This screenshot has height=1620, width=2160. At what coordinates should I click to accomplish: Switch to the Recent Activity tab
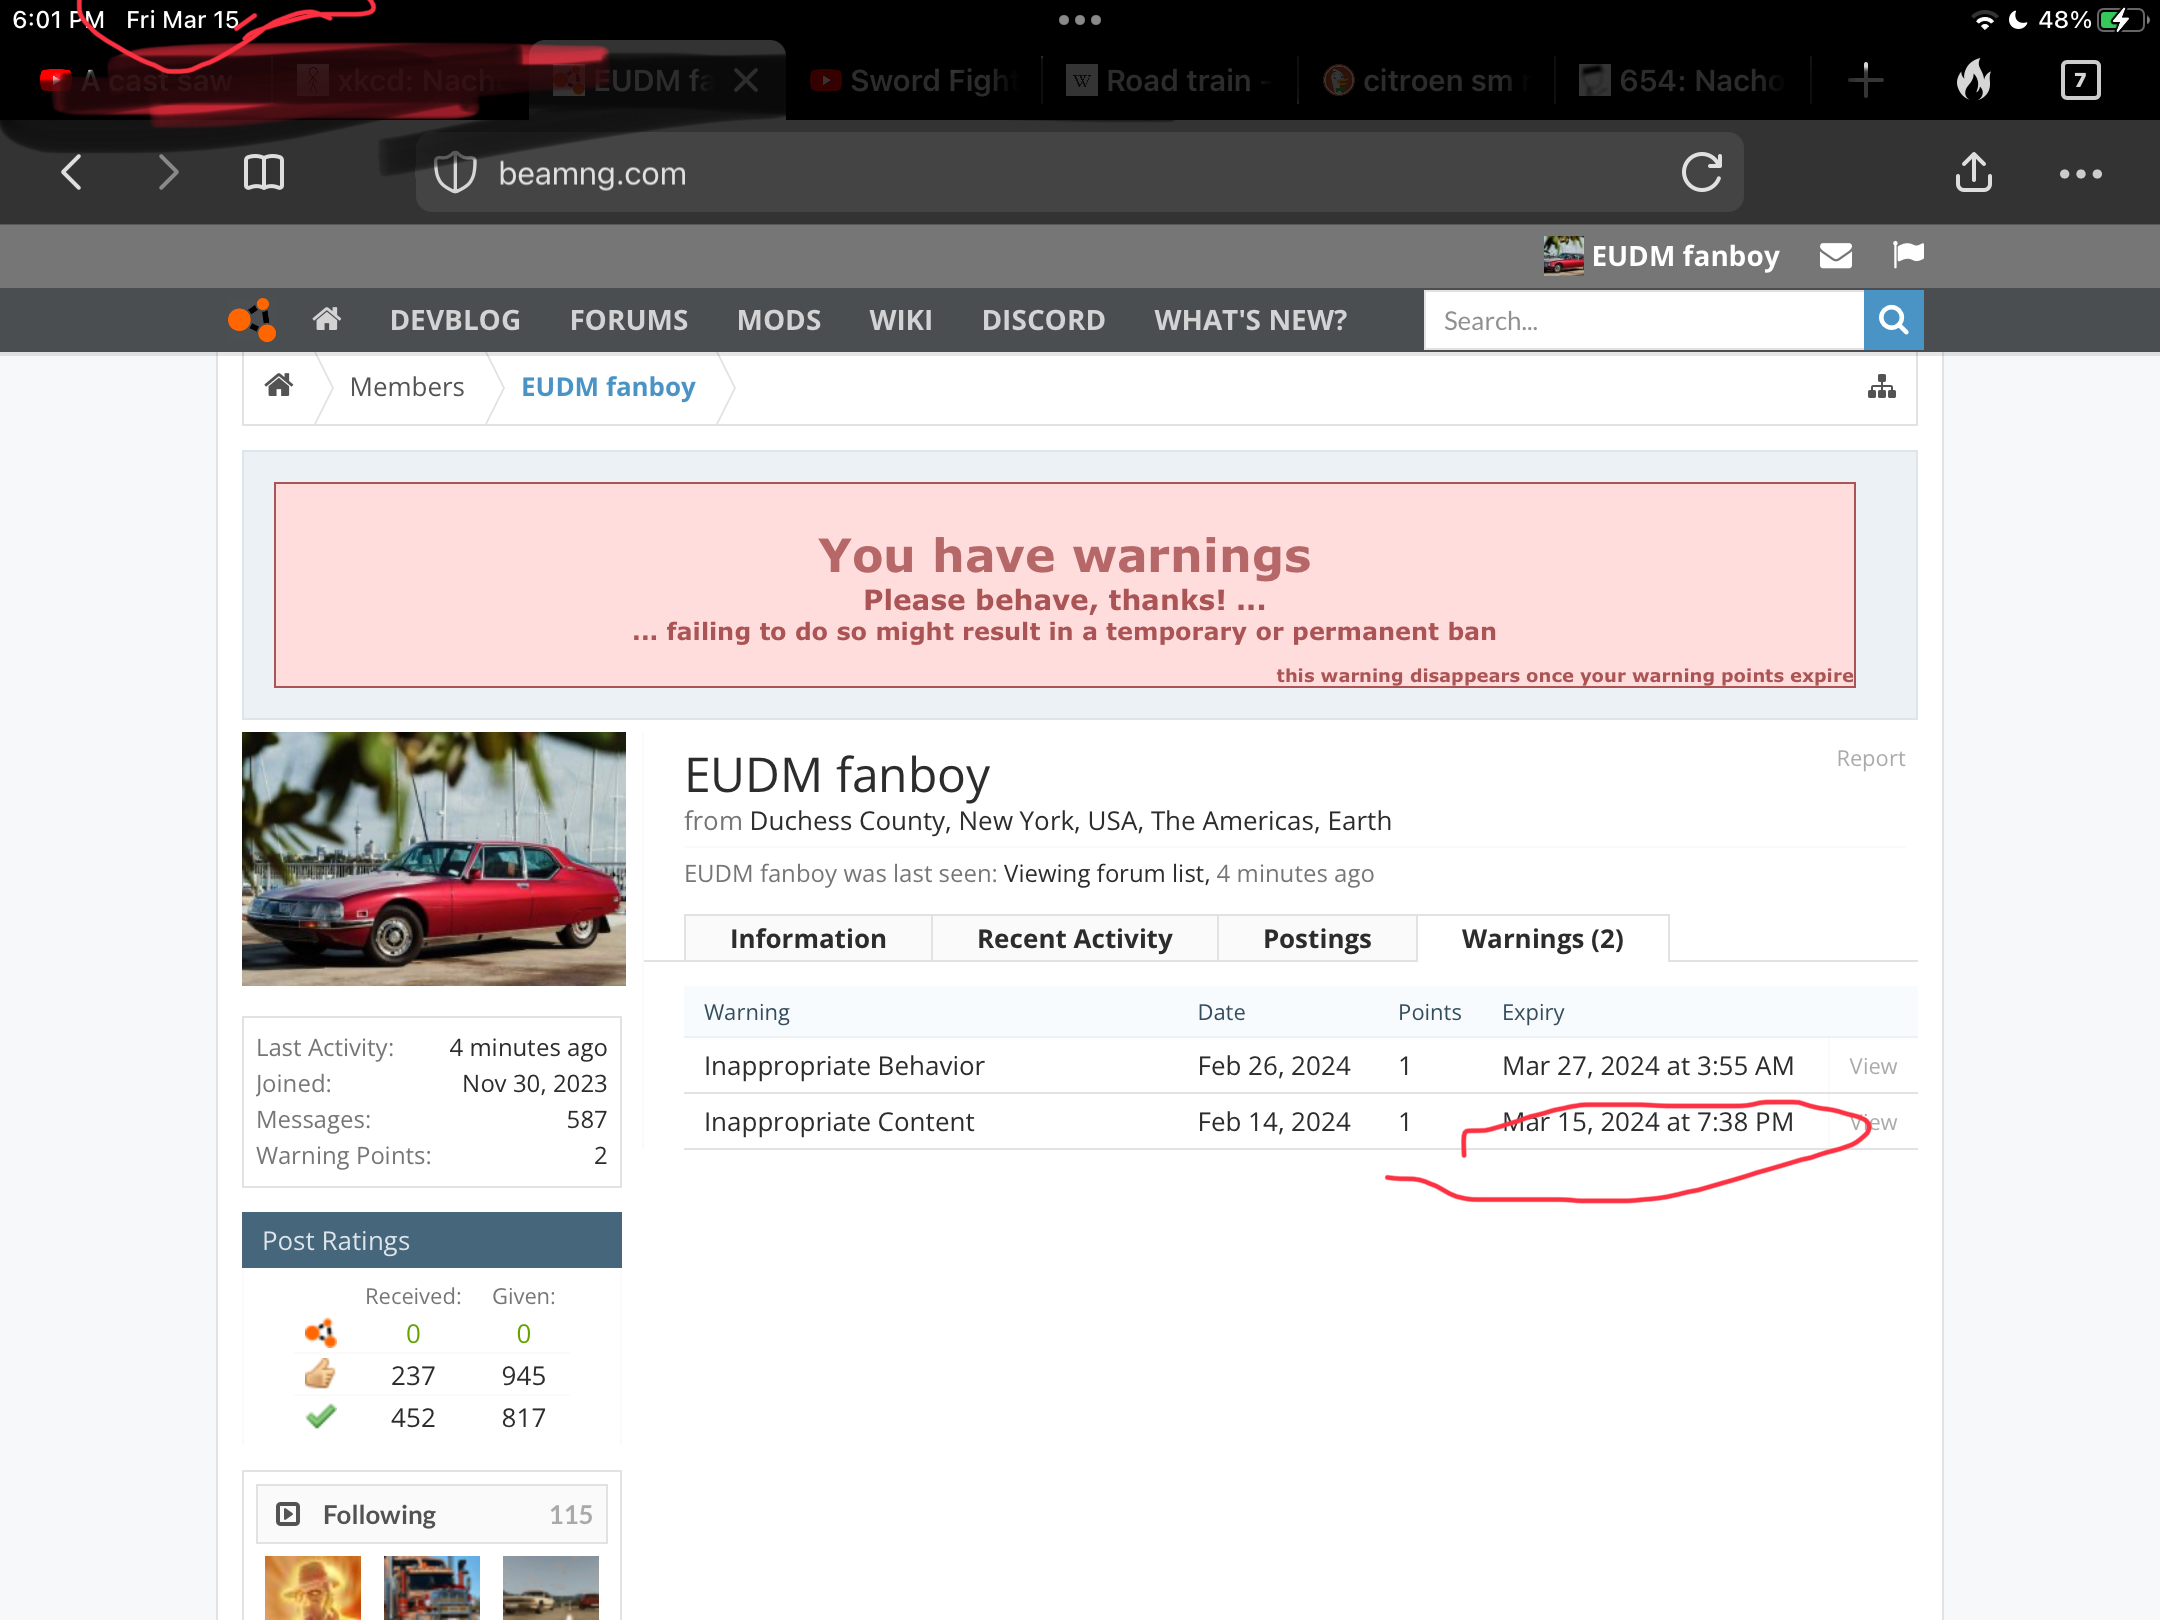click(1075, 939)
